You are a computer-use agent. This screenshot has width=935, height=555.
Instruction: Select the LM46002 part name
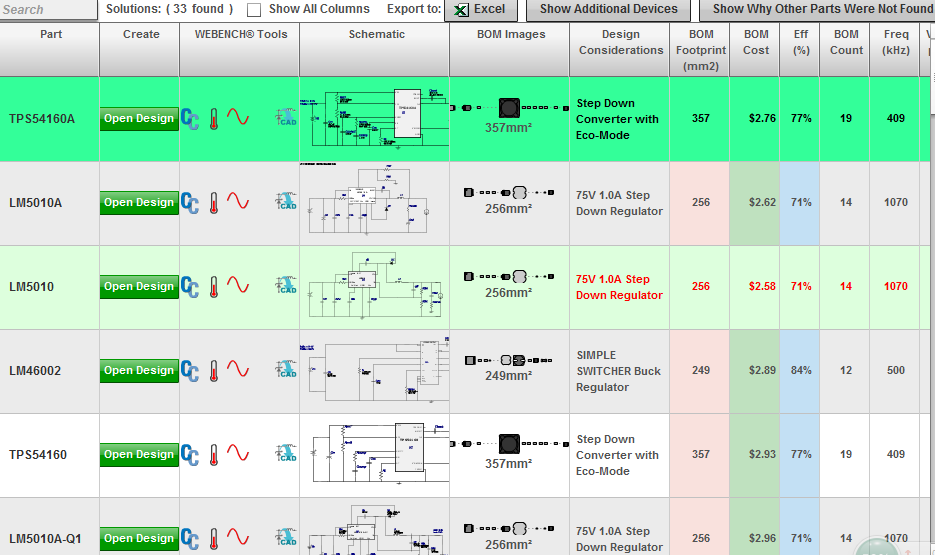click(35, 371)
